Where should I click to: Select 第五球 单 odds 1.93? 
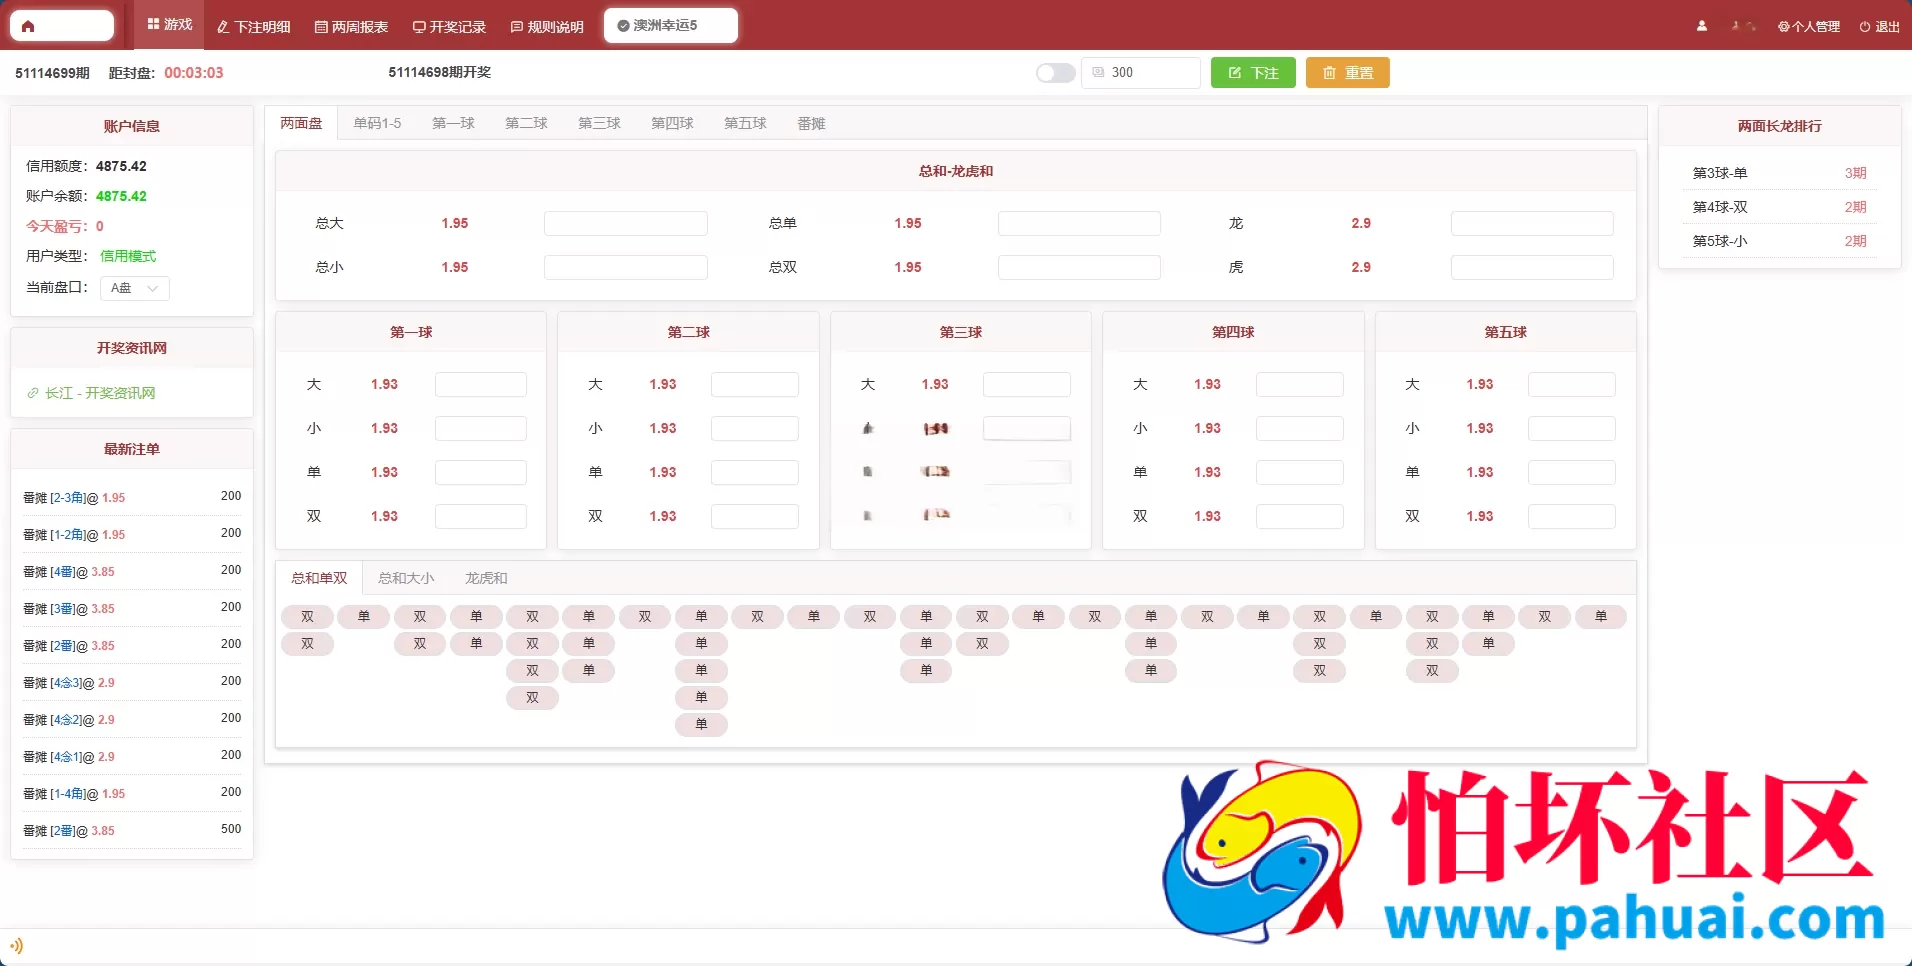[1480, 472]
